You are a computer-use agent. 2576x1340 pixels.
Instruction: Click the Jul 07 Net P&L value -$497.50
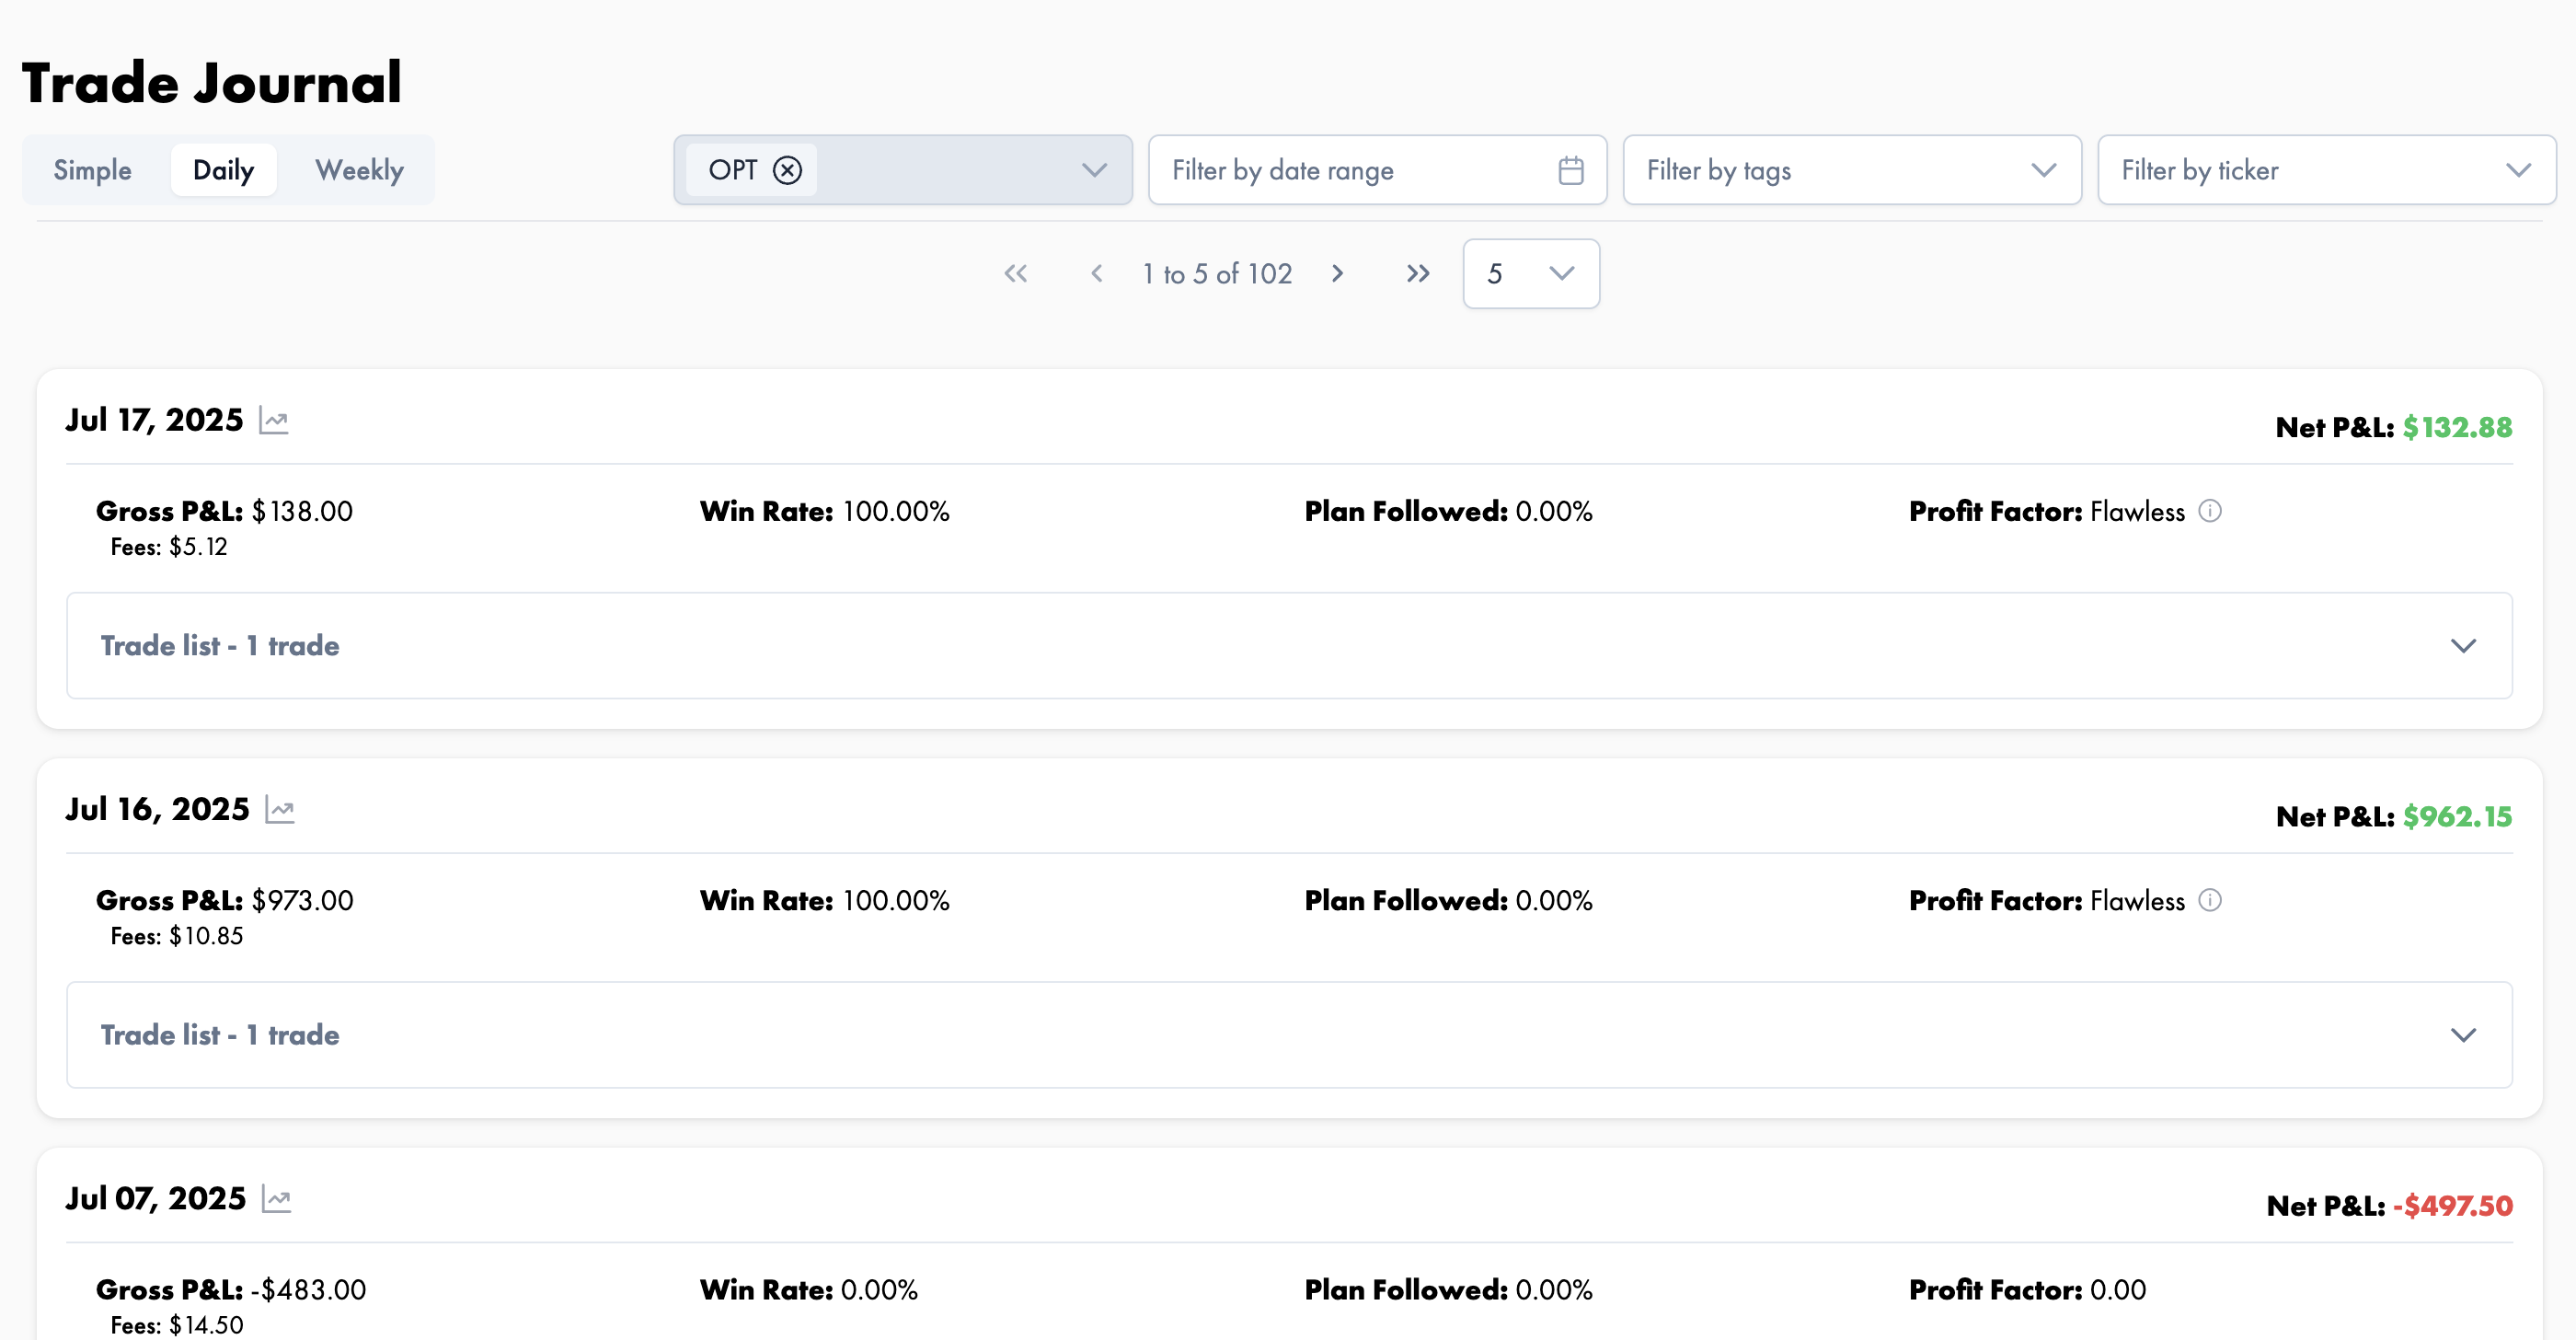tap(2452, 1206)
